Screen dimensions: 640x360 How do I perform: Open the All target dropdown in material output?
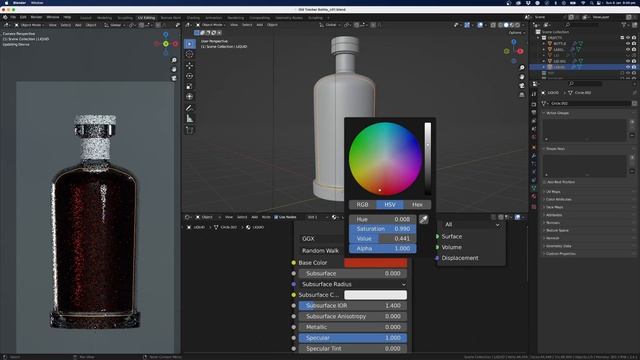point(471,224)
